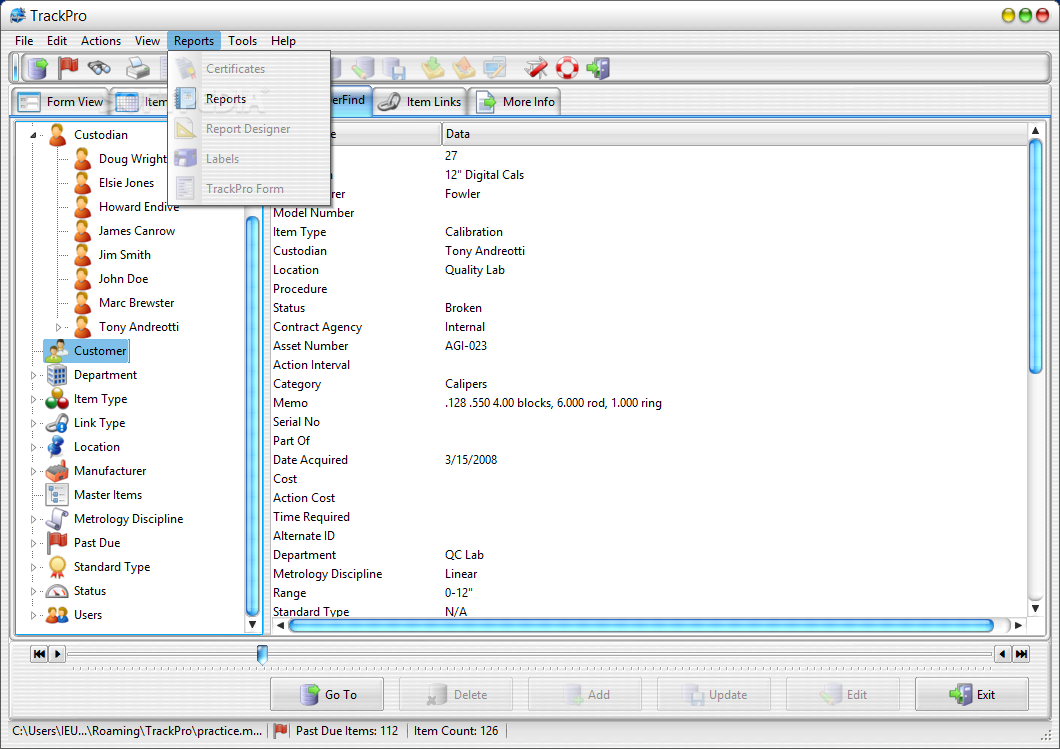This screenshot has height=749, width=1060.
Task: Click the record navigation slider thumb
Action: pyautogui.click(x=262, y=654)
